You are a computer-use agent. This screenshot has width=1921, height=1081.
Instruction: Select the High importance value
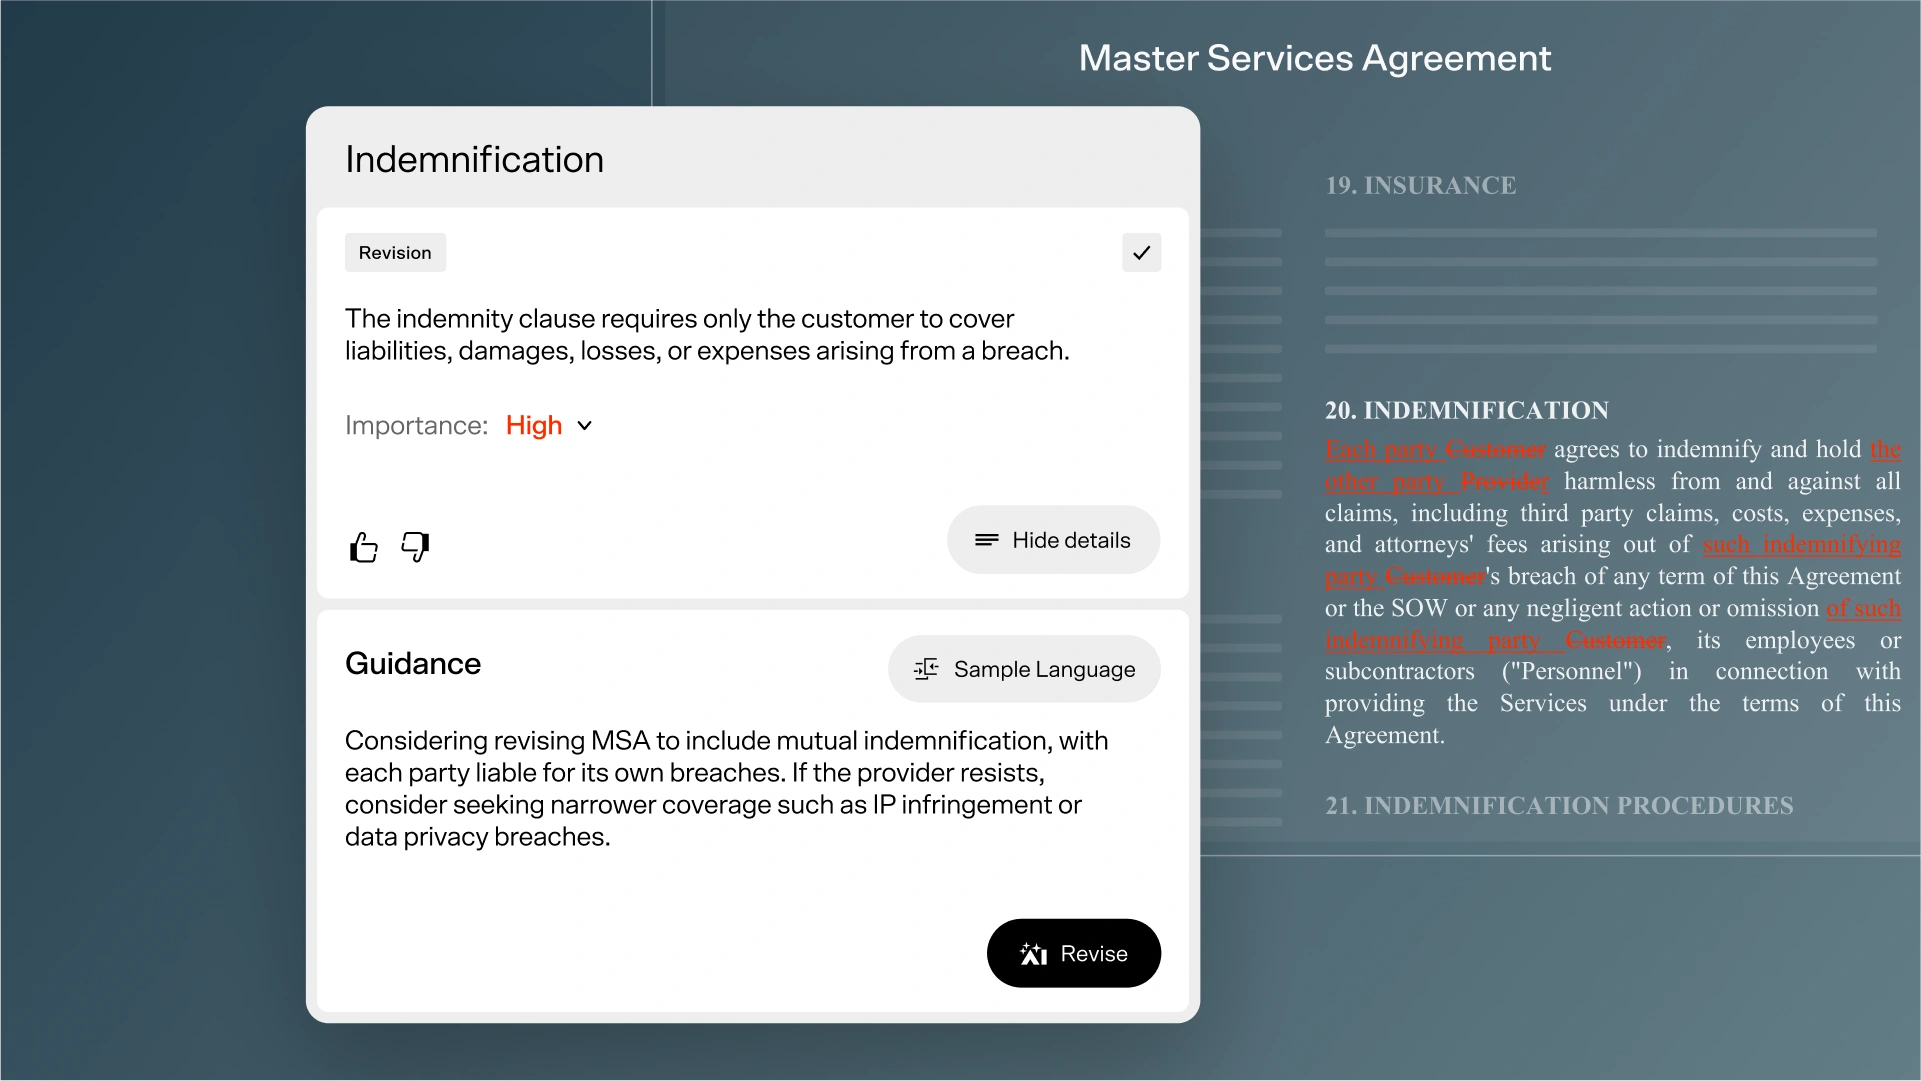coord(533,426)
